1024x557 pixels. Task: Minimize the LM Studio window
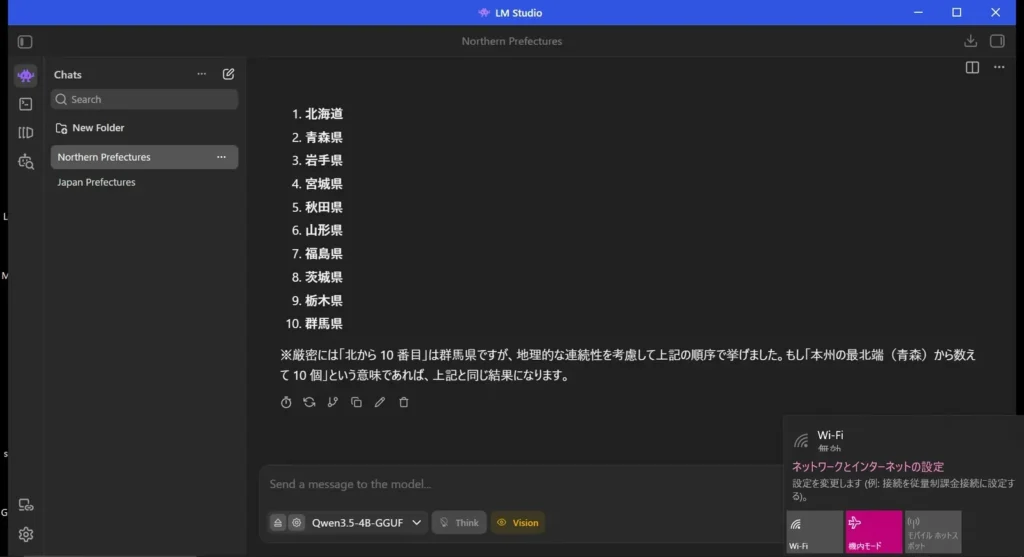918,12
